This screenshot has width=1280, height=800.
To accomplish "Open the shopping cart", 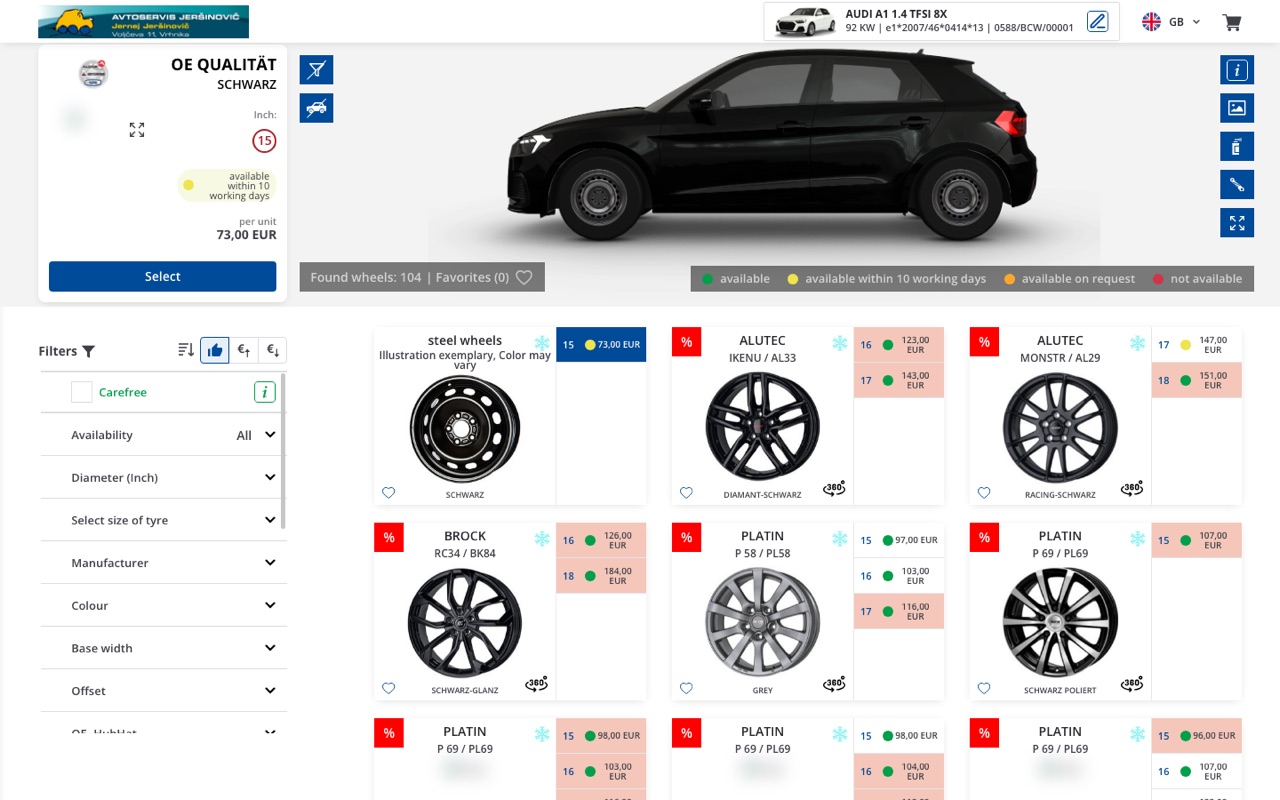I will [1232, 22].
